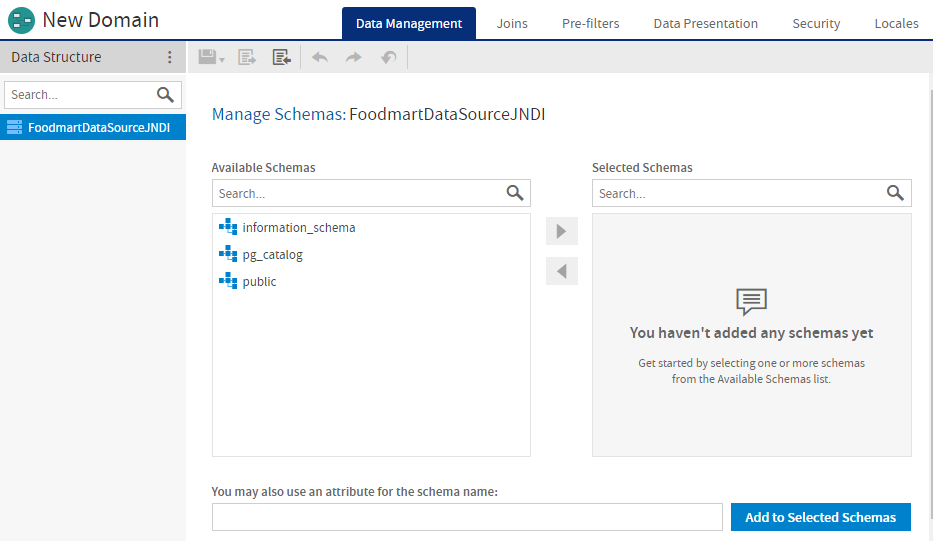Click the information_schema schema icon
Image resolution: width=933 pixels, height=541 pixels.
tap(228, 227)
